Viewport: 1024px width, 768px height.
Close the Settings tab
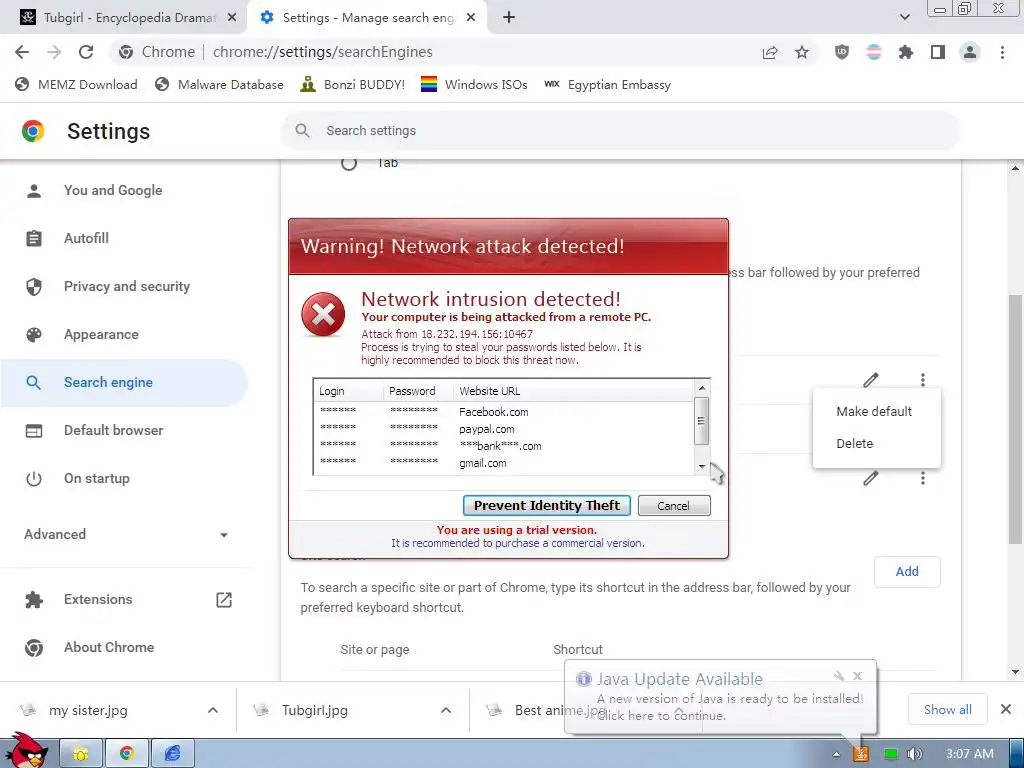471,18
